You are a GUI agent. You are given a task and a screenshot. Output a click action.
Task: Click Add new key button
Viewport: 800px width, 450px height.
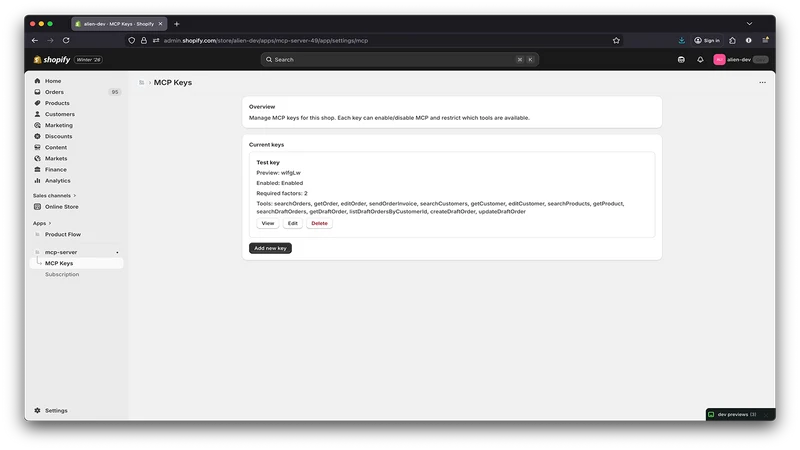tap(270, 248)
